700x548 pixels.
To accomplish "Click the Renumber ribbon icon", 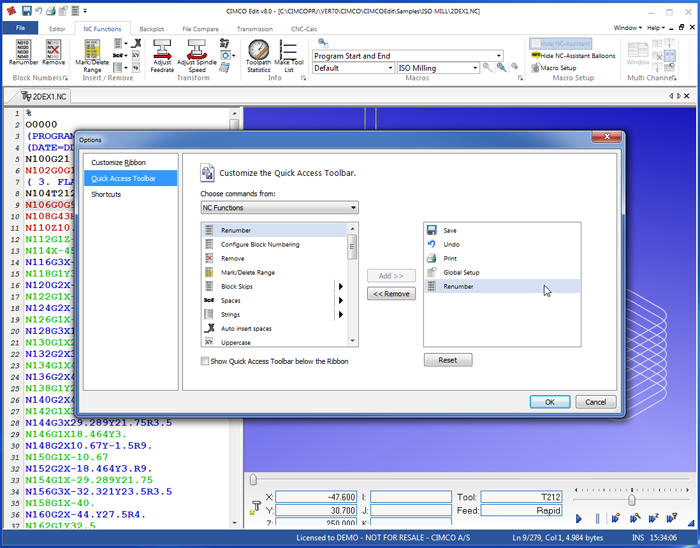I will coord(23,52).
